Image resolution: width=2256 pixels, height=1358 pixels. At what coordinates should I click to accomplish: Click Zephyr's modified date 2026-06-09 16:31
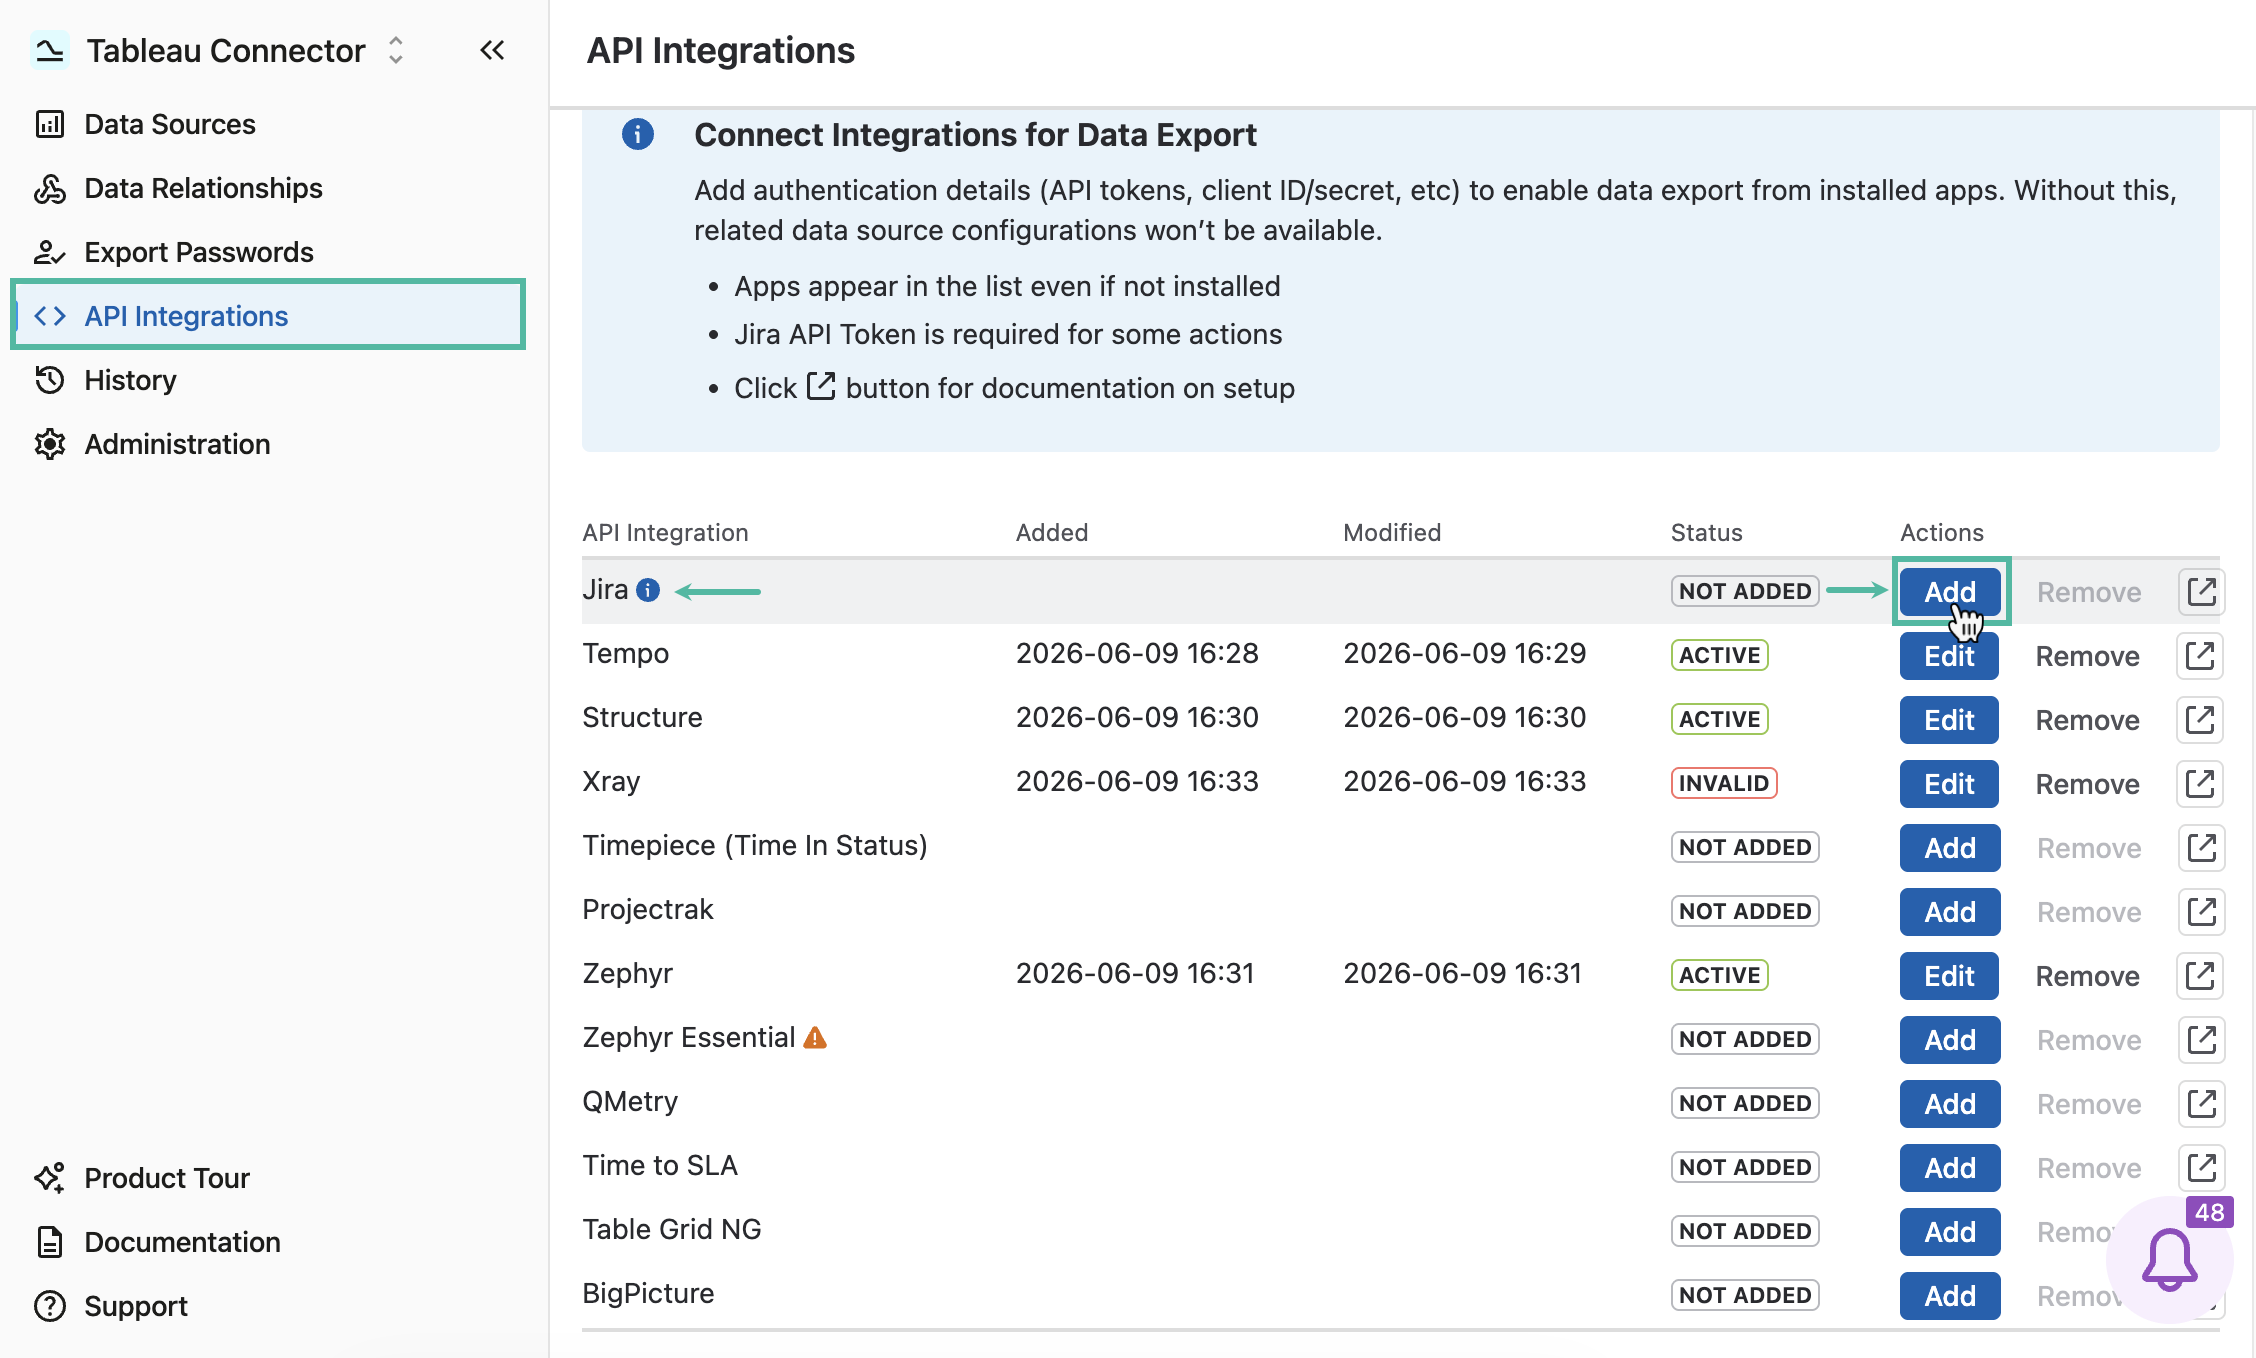[x=1462, y=973]
